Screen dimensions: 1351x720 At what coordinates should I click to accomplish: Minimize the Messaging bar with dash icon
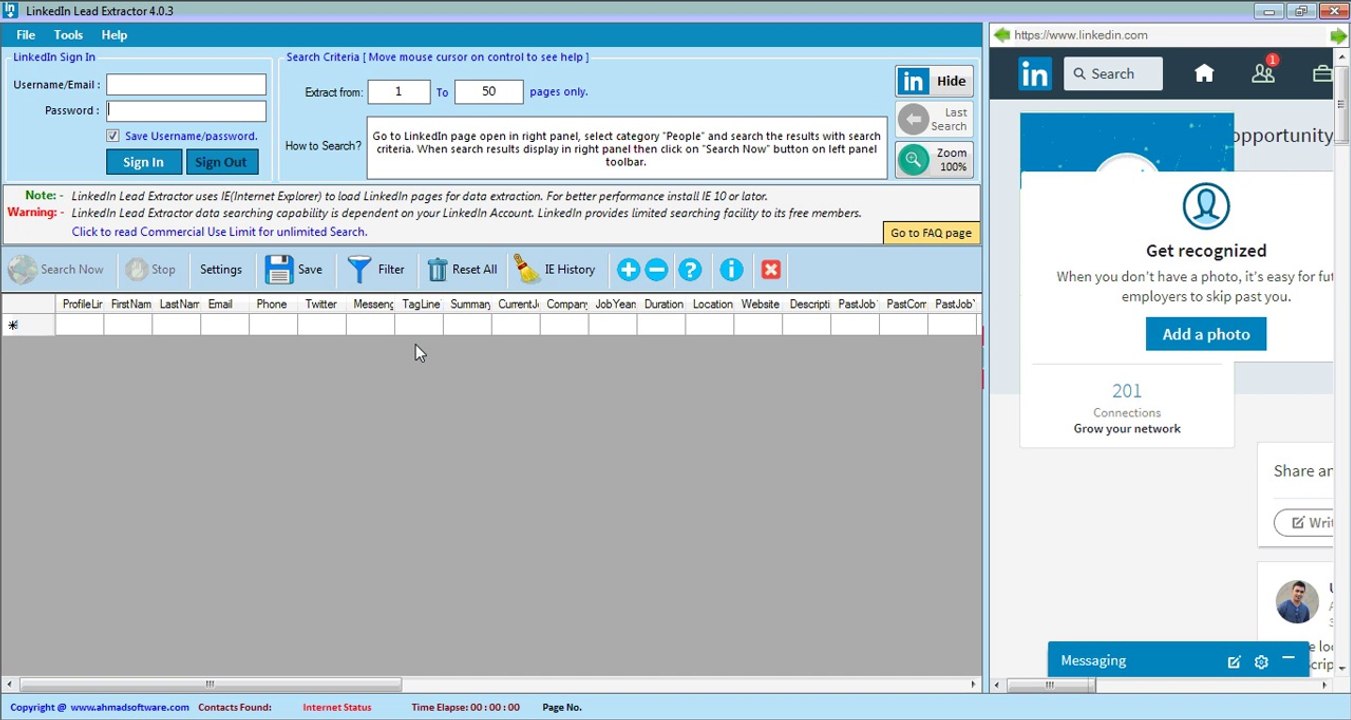[x=1288, y=658]
